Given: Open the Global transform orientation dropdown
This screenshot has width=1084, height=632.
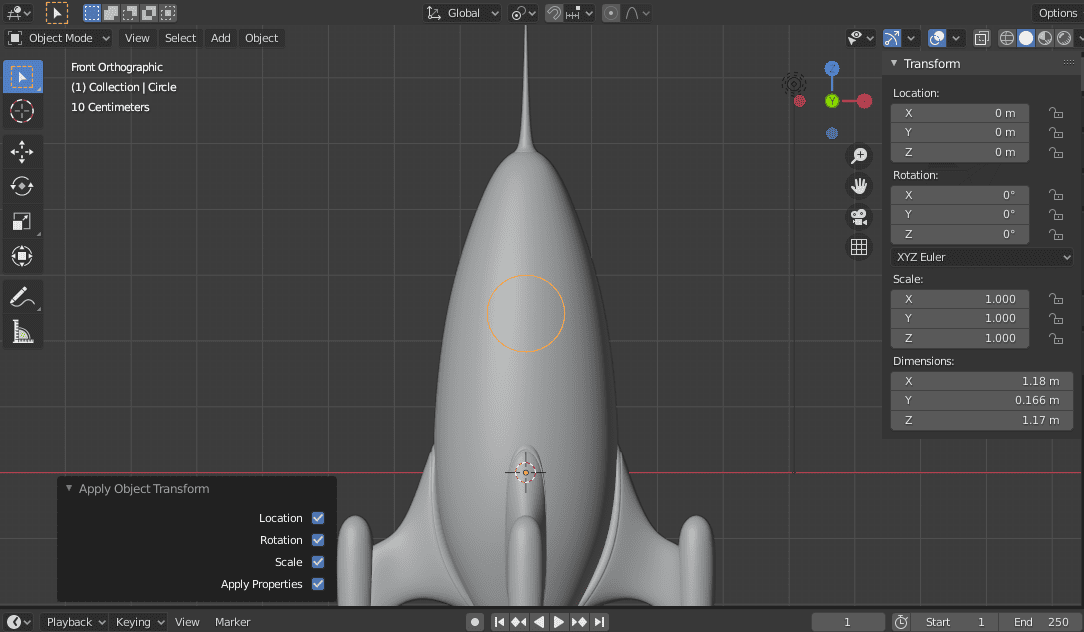Looking at the screenshot, I should click(461, 12).
